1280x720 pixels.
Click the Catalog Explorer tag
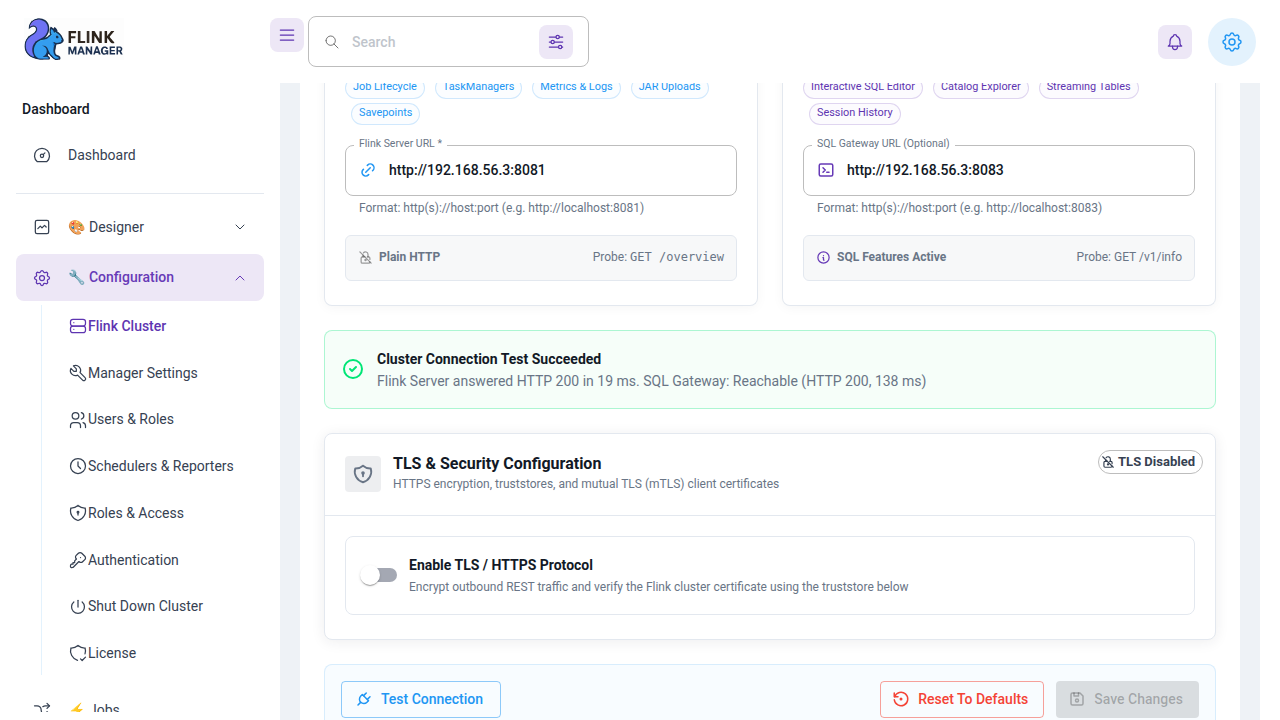coord(981,87)
